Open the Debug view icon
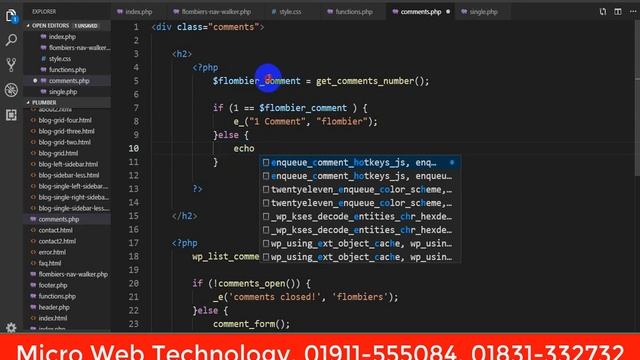 tap(11, 90)
